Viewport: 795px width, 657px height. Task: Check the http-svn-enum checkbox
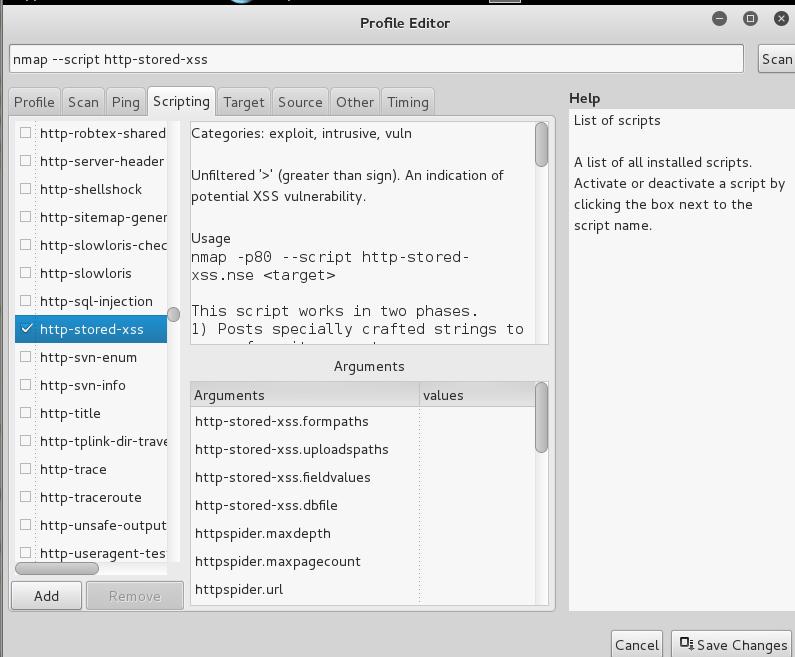coord(25,357)
